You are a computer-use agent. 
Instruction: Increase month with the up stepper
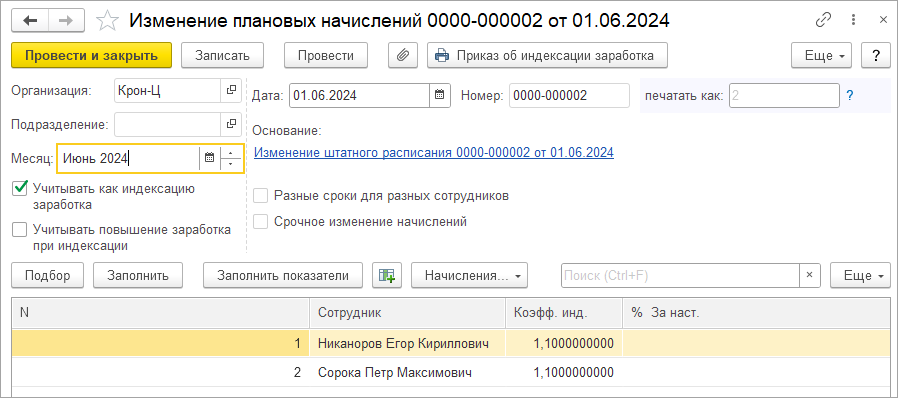[231, 152]
